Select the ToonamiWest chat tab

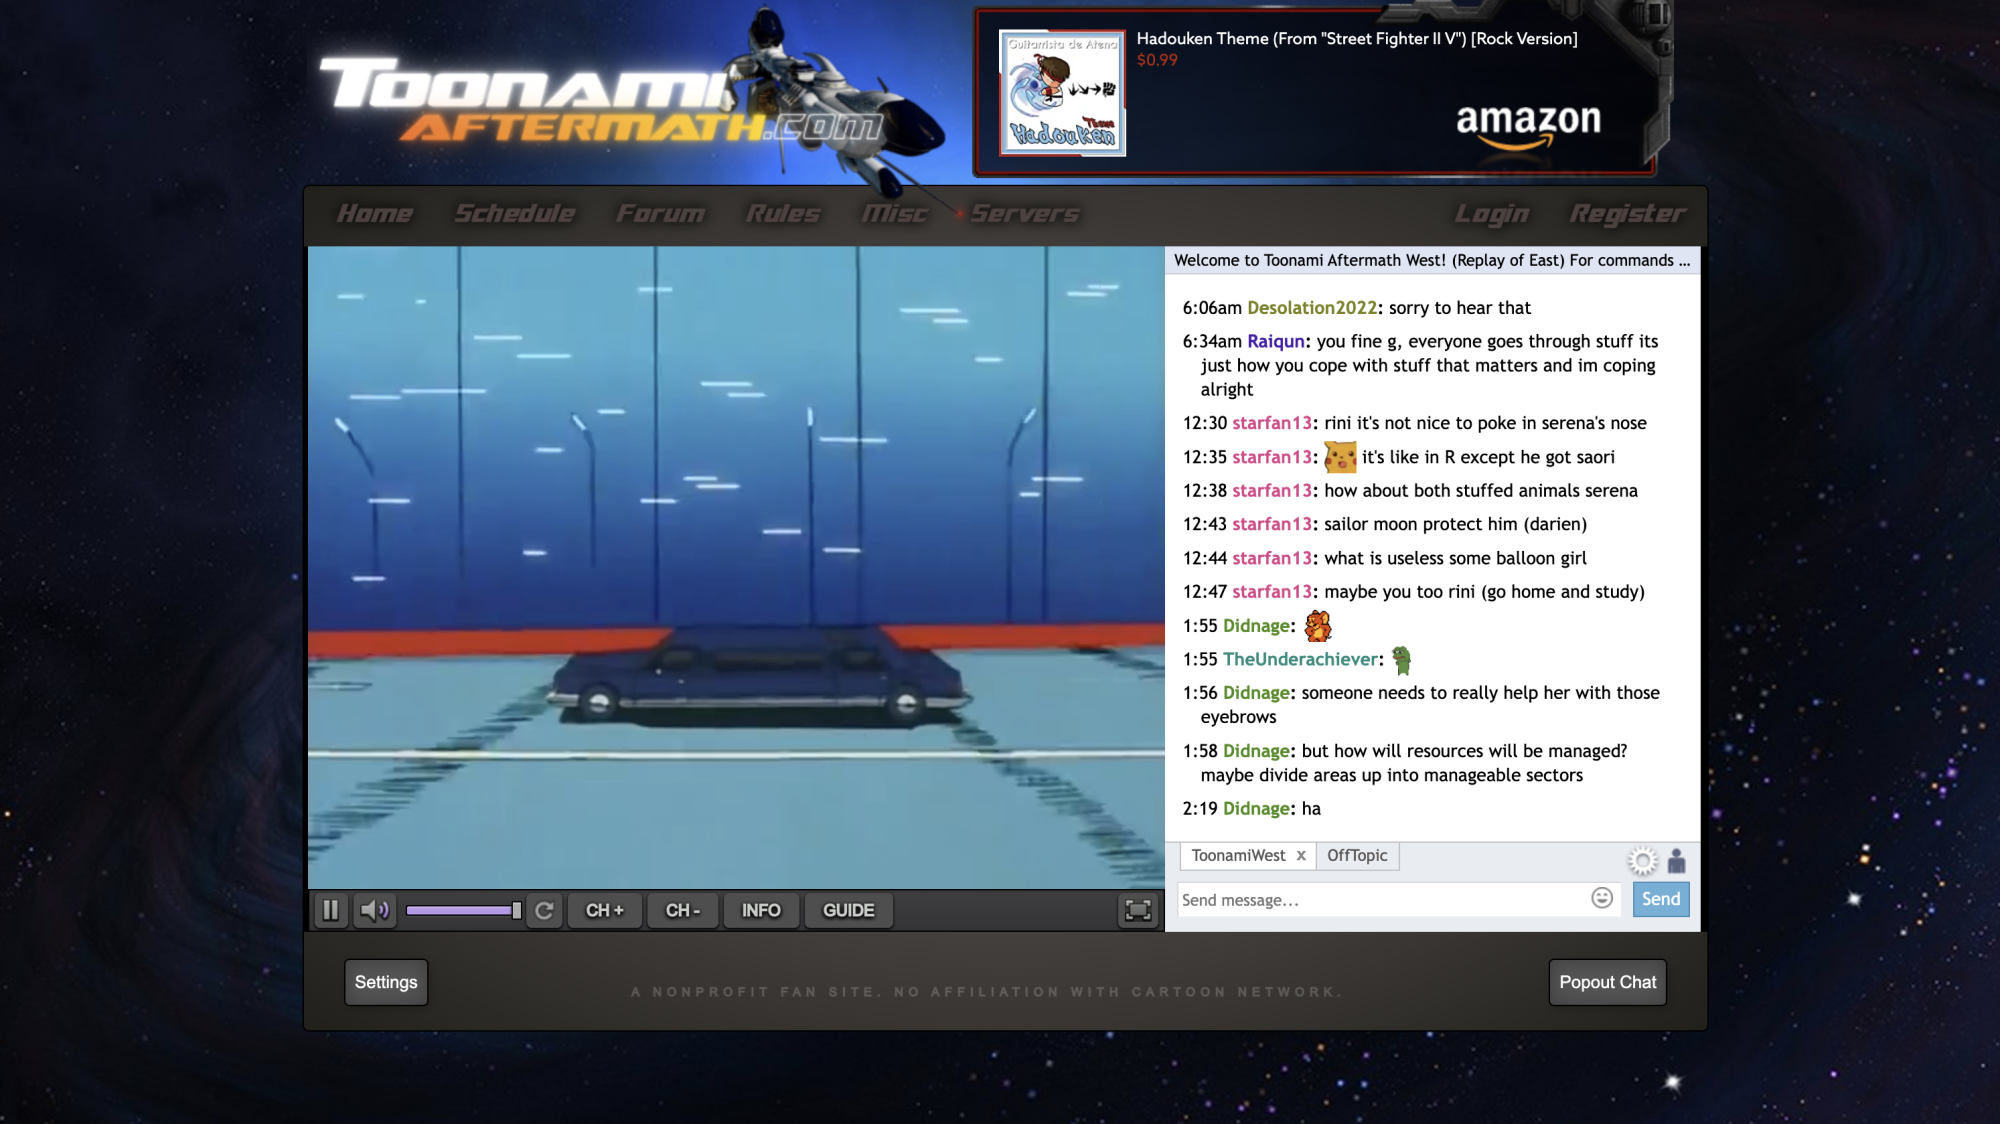tap(1238, 855)
